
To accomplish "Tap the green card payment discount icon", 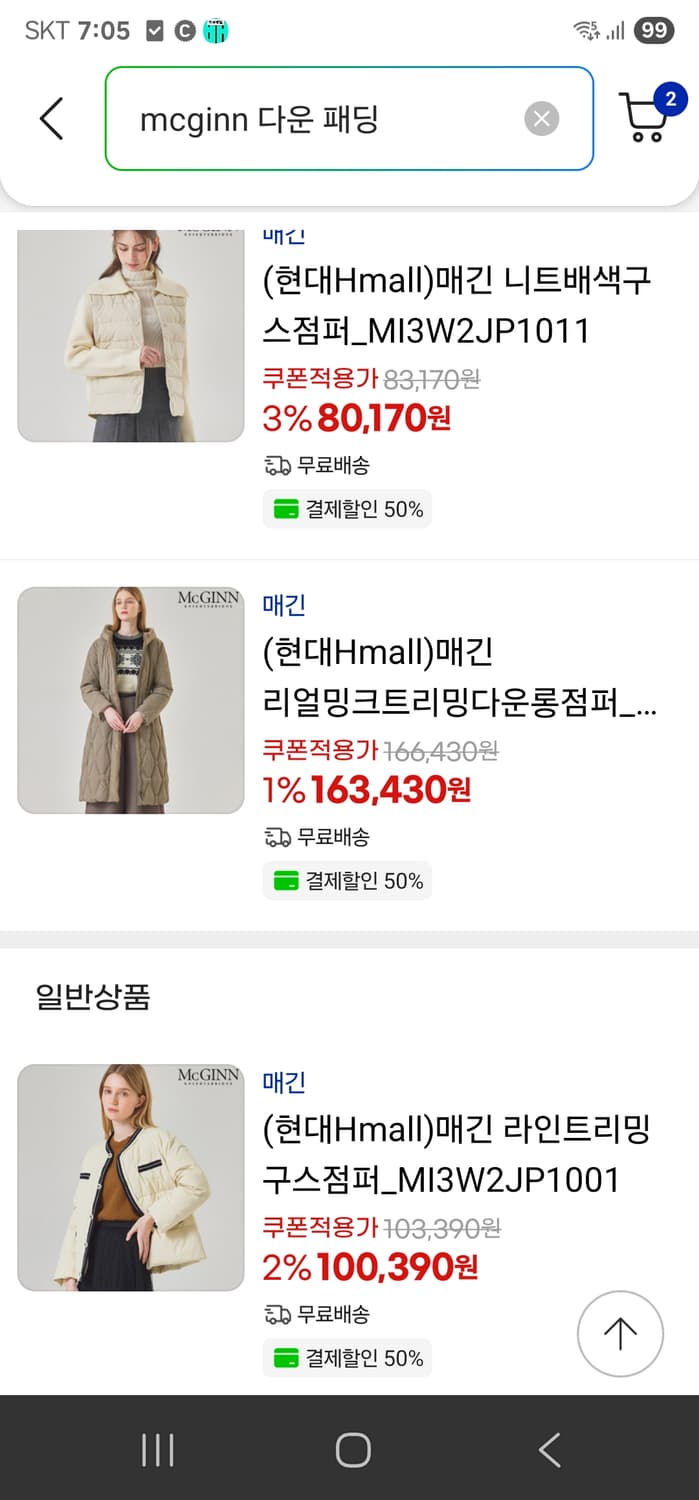I will (288, 508).
